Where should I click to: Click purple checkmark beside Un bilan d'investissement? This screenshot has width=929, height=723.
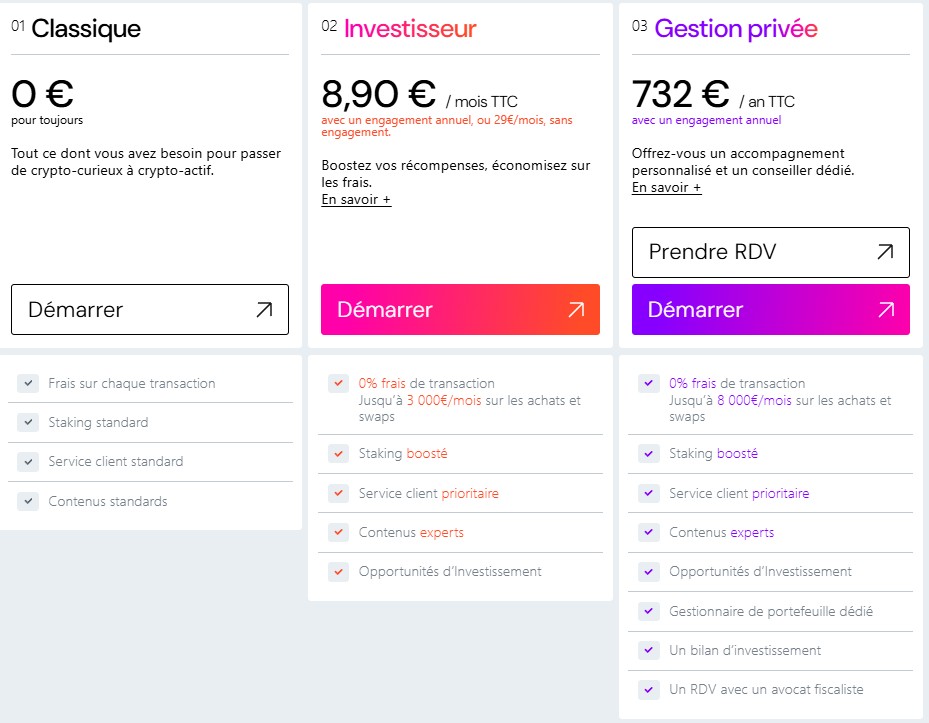click(649, 651)
